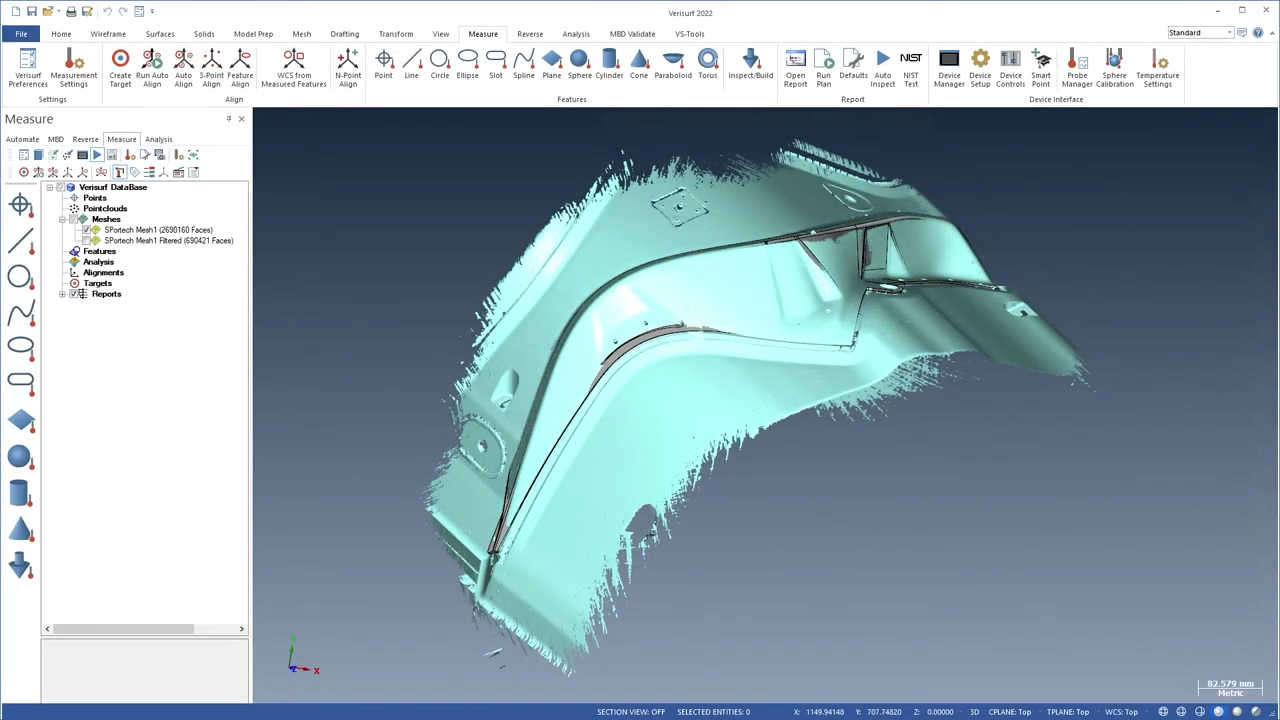Viewport: 1280px width, 720px height.
Task: Open report Defaults
Action: pos(854,64)
